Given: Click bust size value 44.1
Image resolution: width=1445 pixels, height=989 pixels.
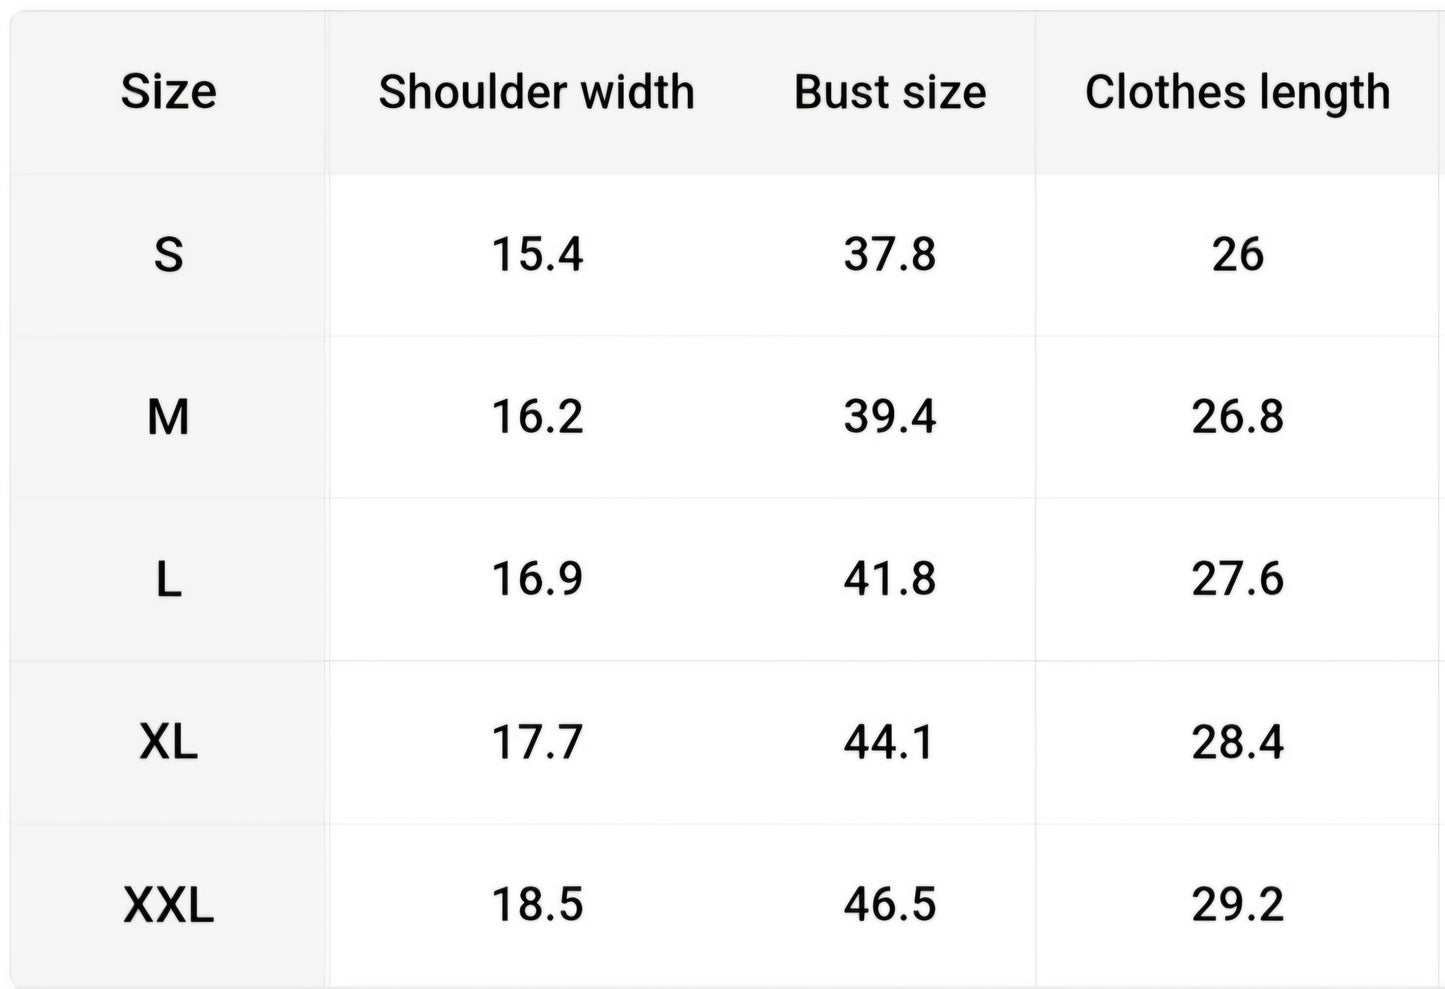Looking at the screenshot, I should [889, 742].
